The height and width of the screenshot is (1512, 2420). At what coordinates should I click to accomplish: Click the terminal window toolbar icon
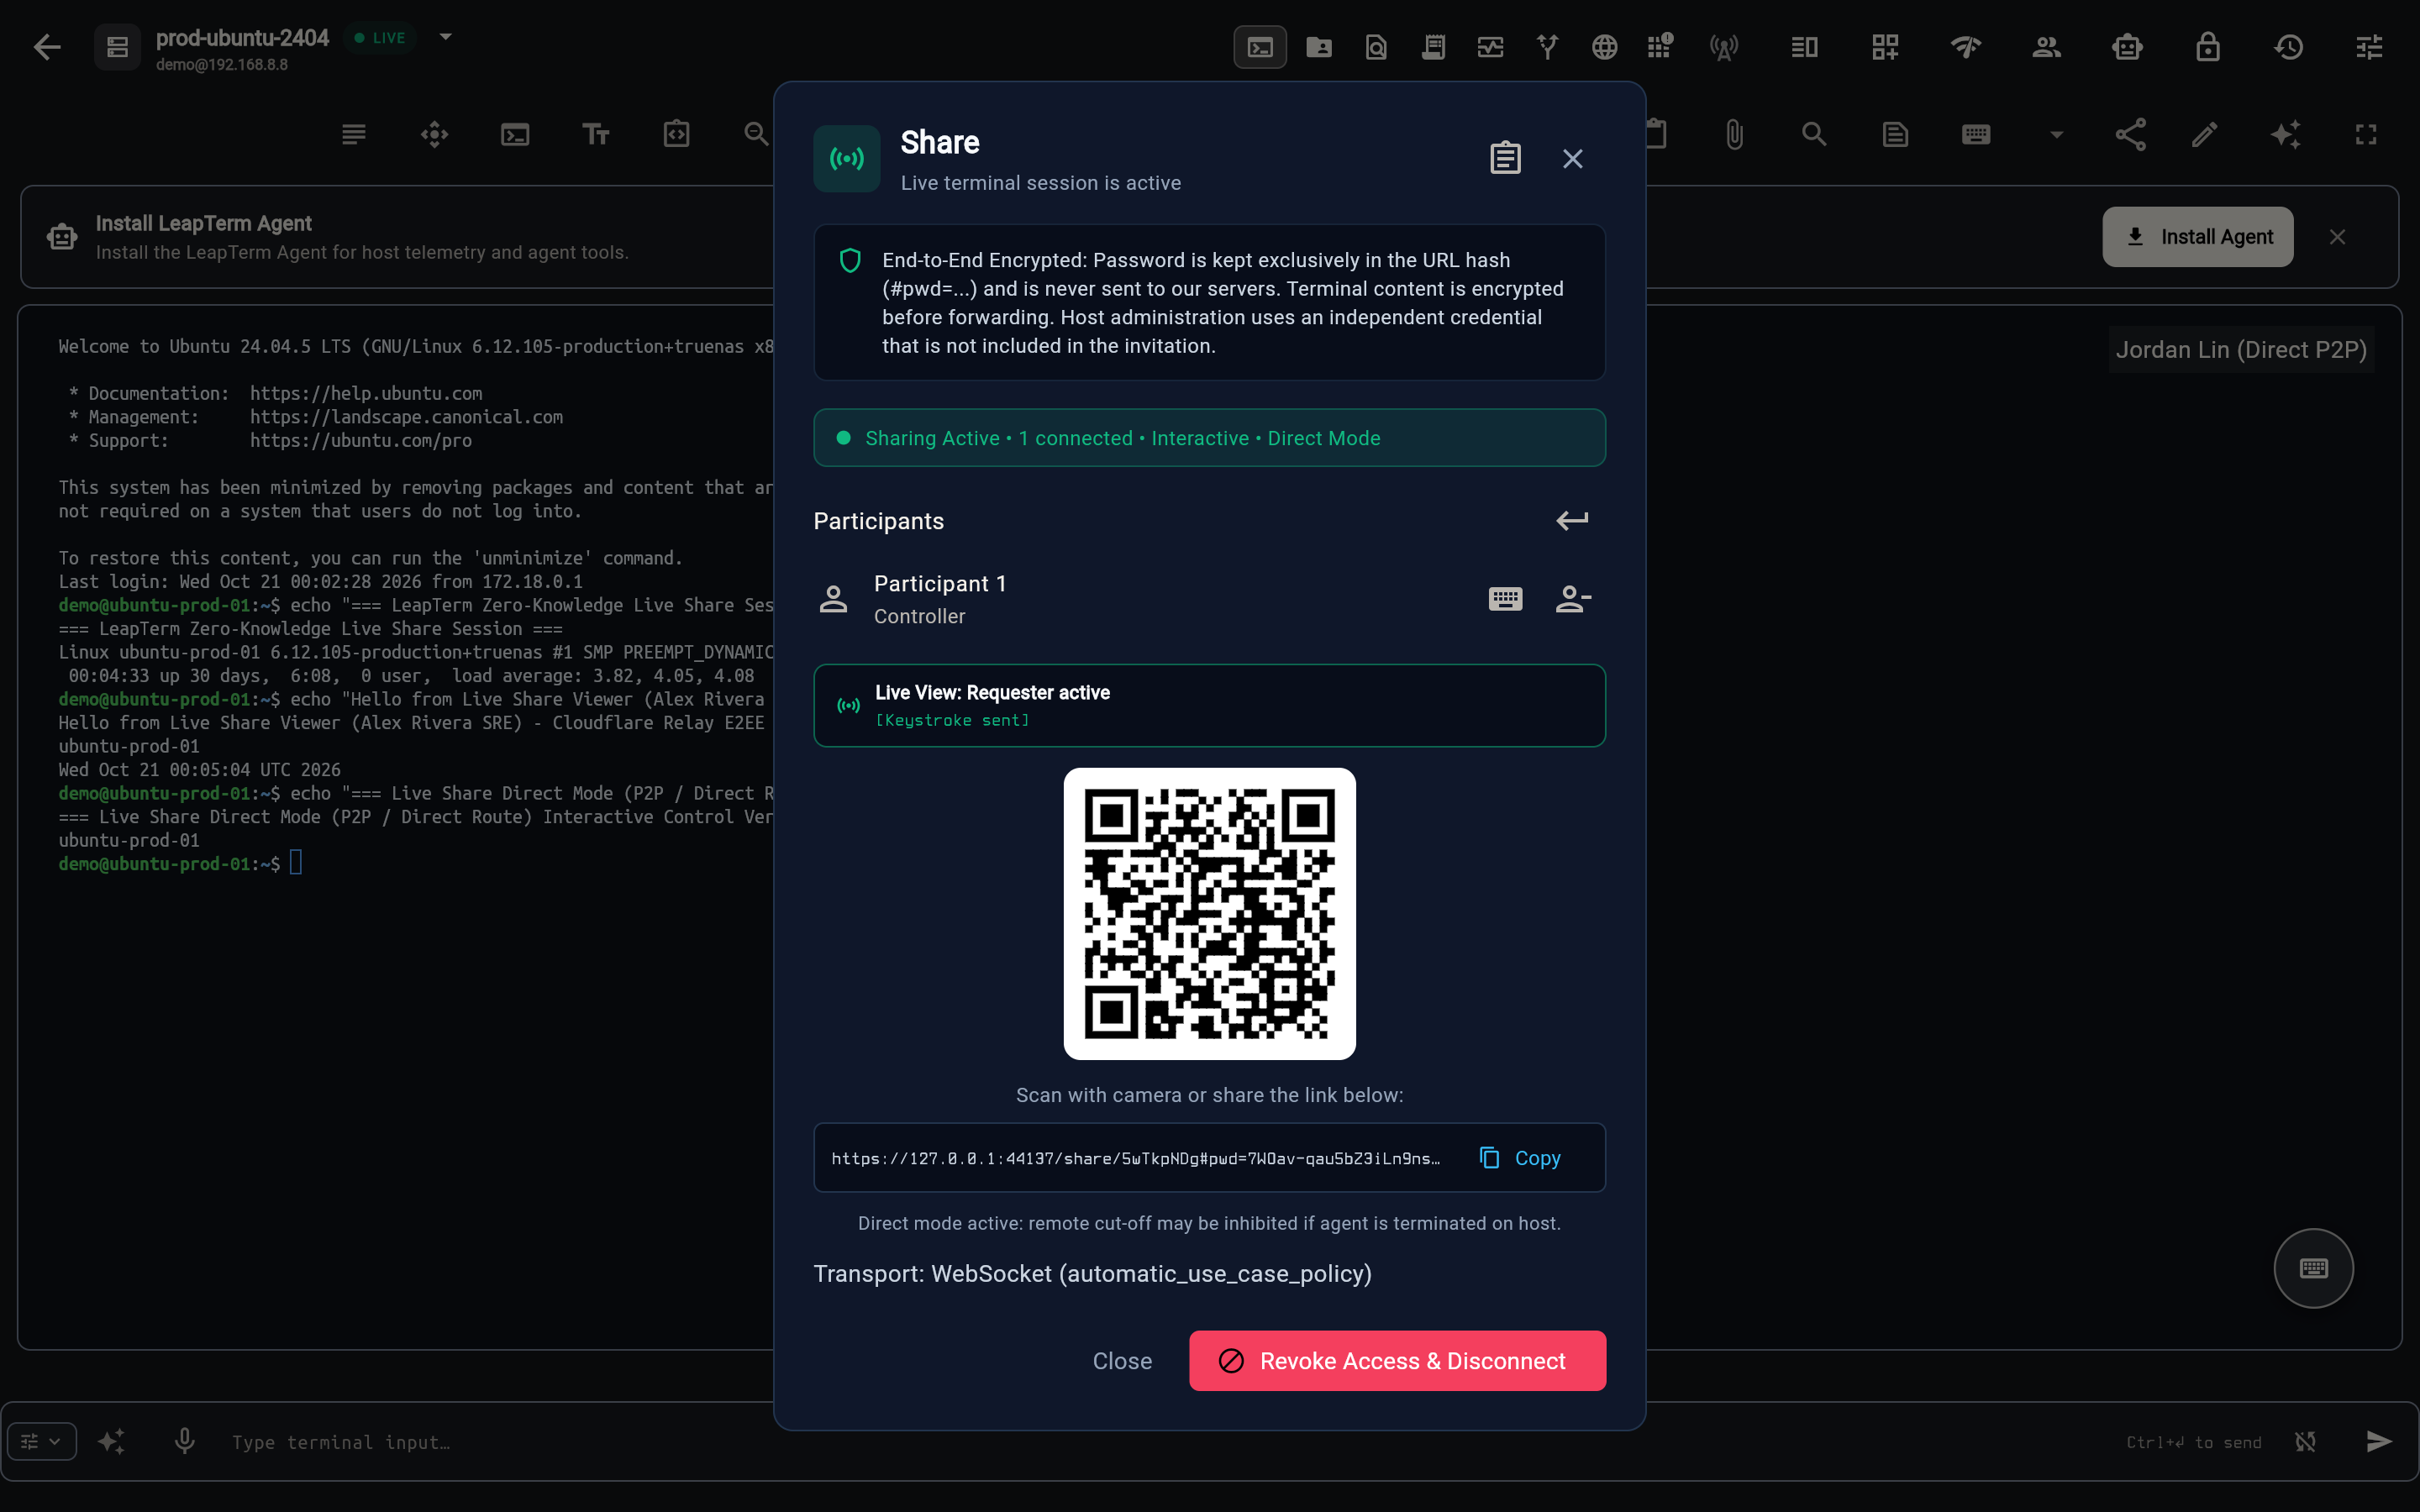pos(515,134)
